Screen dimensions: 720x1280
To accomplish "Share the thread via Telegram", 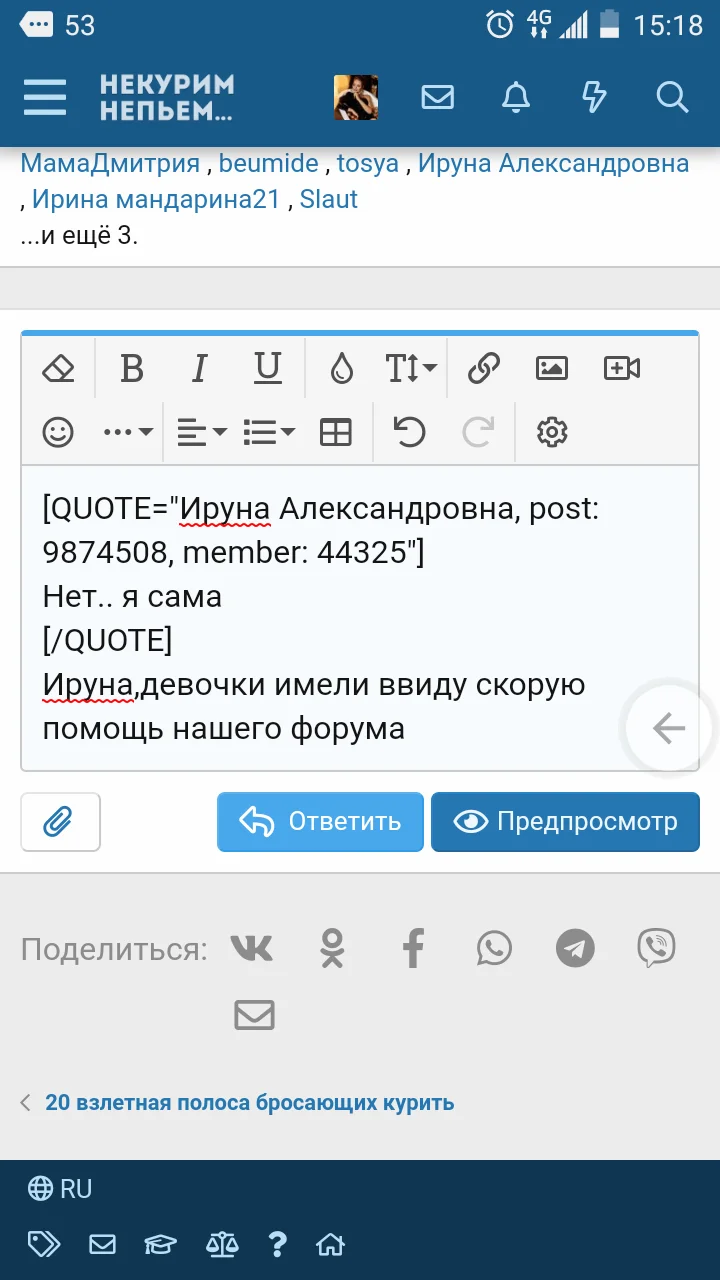I will [575, 948].
